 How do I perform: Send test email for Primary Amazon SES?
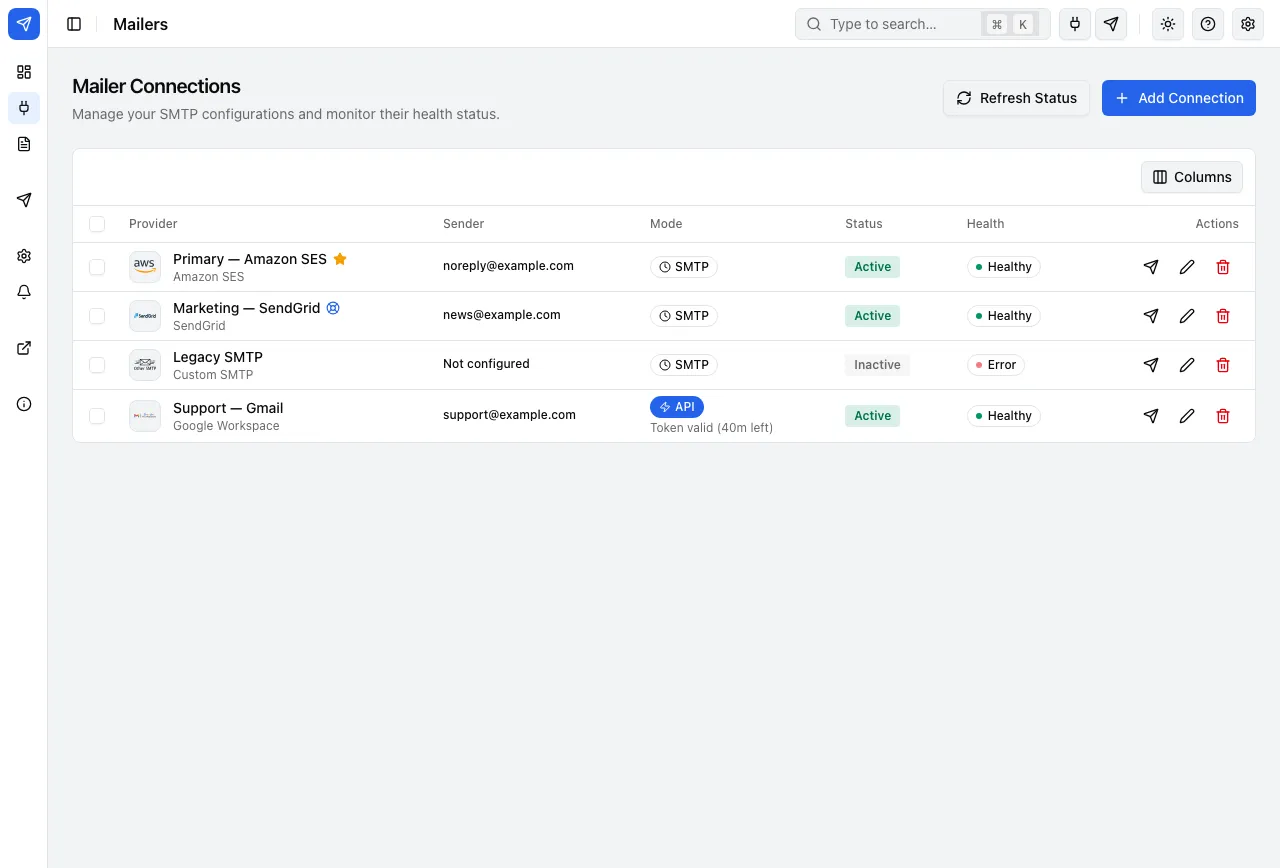[1151, 267]
